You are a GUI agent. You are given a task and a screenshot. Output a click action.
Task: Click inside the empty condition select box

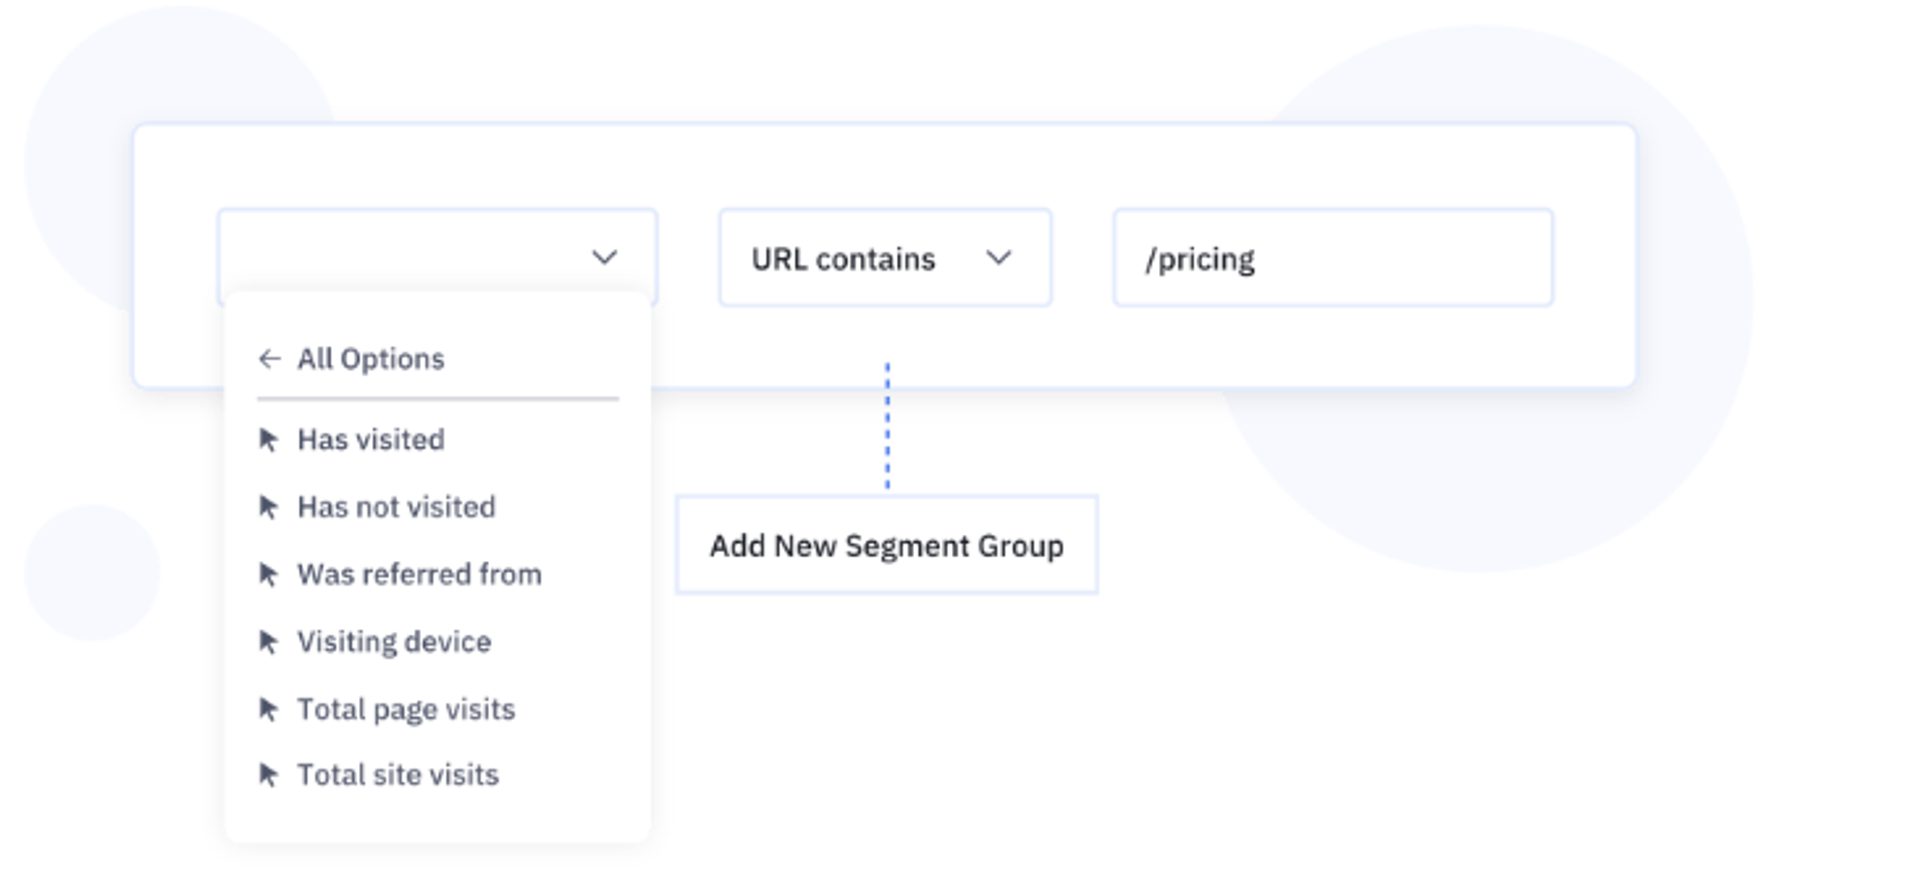point(400,256)
